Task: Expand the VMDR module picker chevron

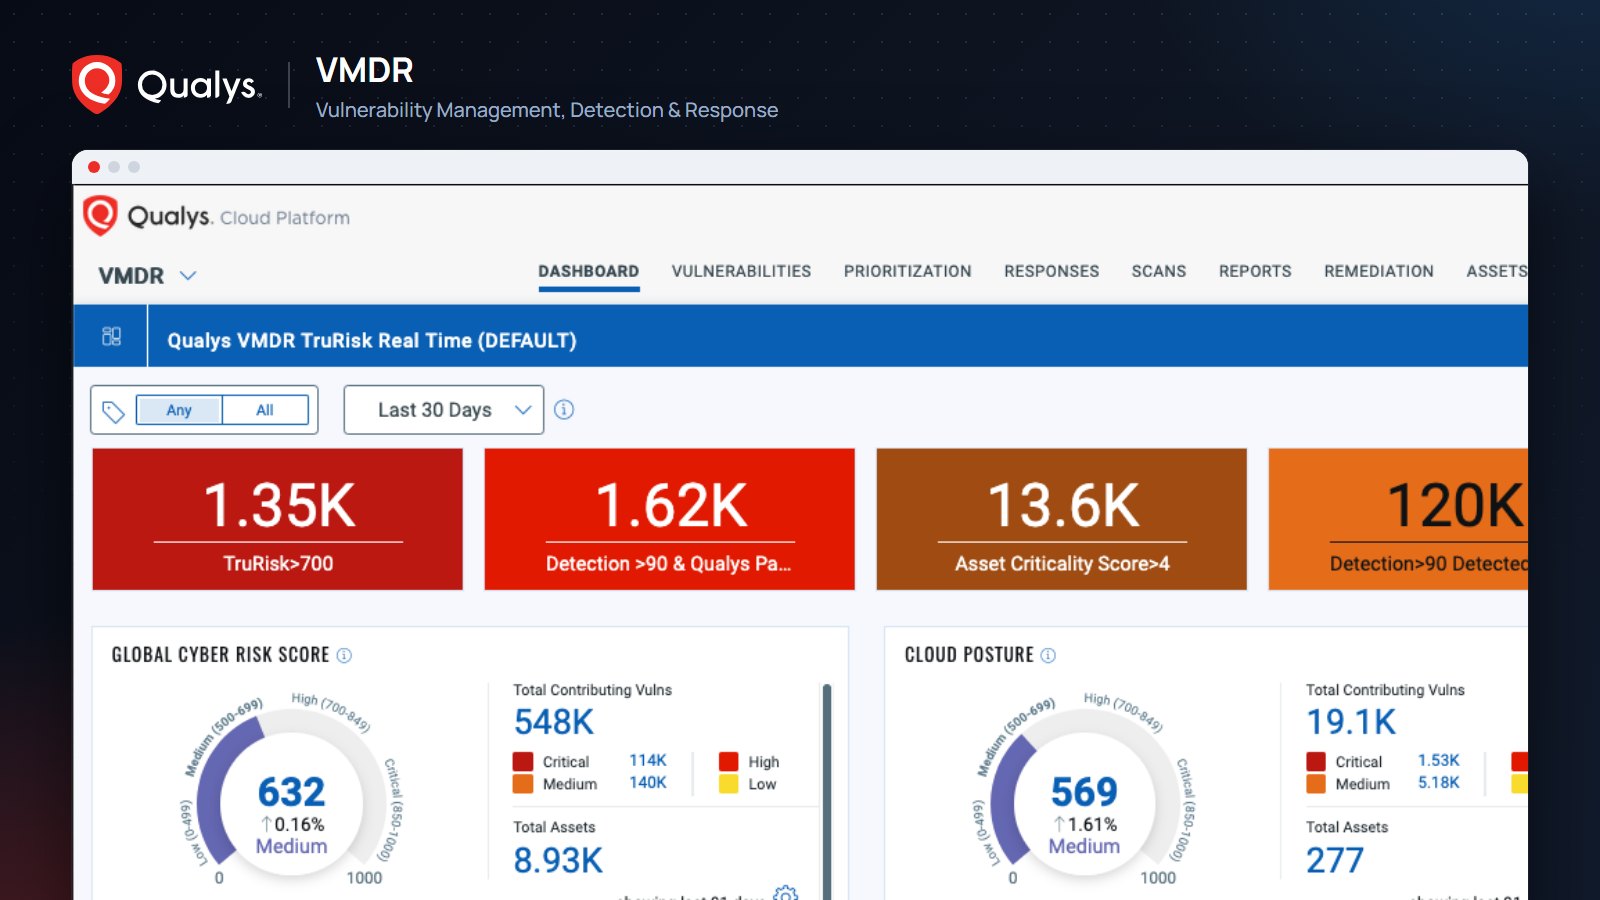Action: click(x=188, y=275)
